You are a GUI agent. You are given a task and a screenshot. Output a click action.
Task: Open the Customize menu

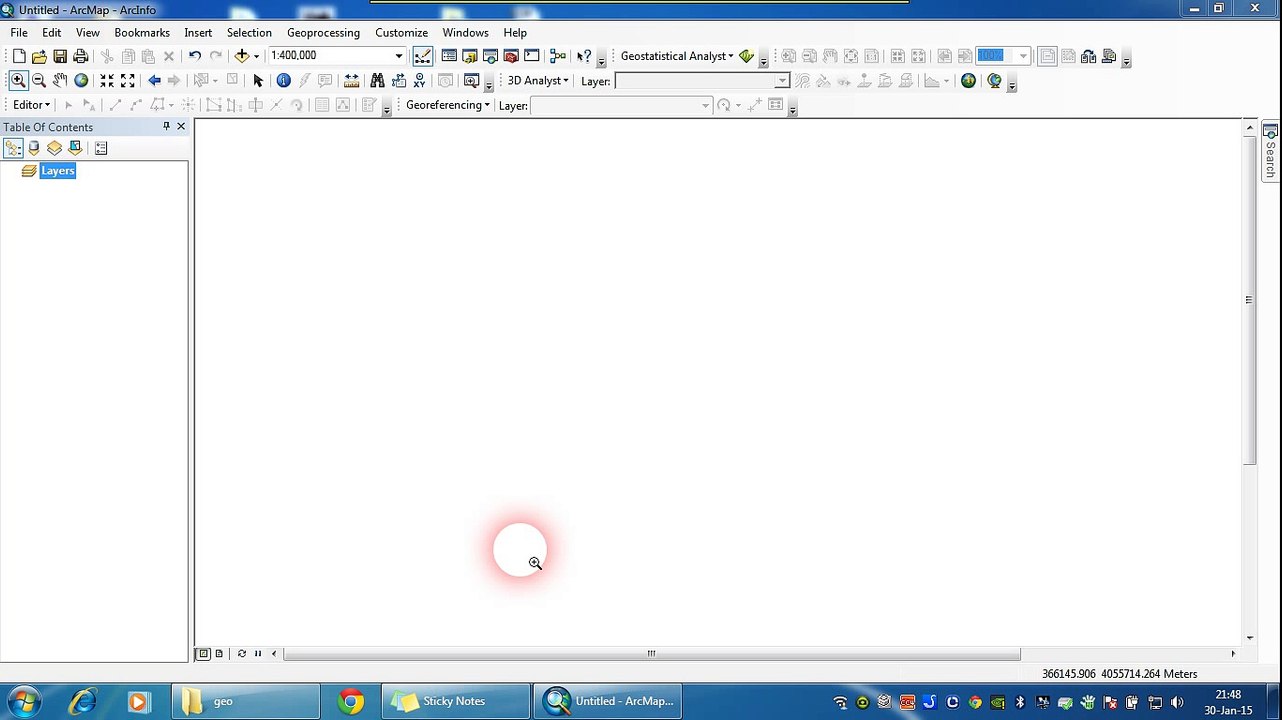pyautogui.click(x=401, y=33)
